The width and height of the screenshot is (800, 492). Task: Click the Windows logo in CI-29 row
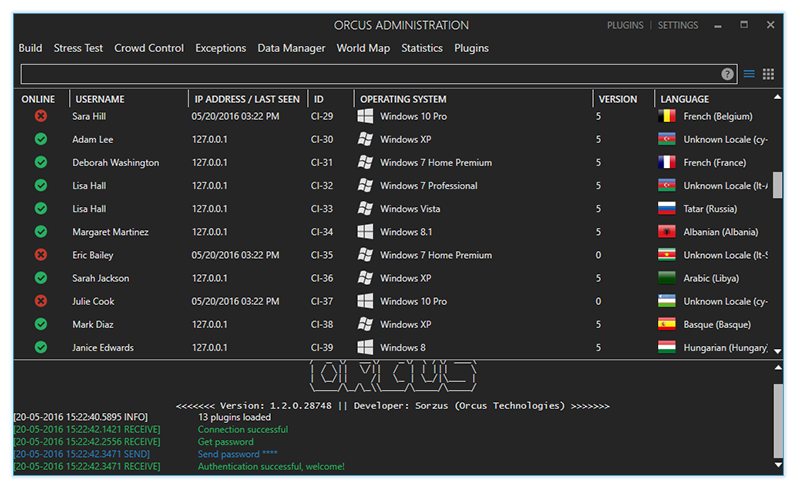coord(365,116)
